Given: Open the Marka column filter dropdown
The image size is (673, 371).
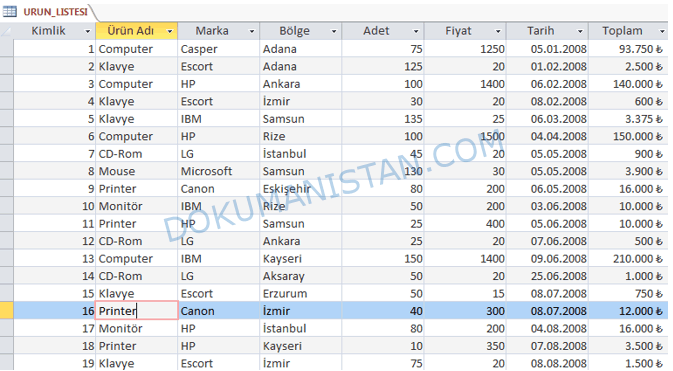Looking at the screenshot, I should [252, 31].
